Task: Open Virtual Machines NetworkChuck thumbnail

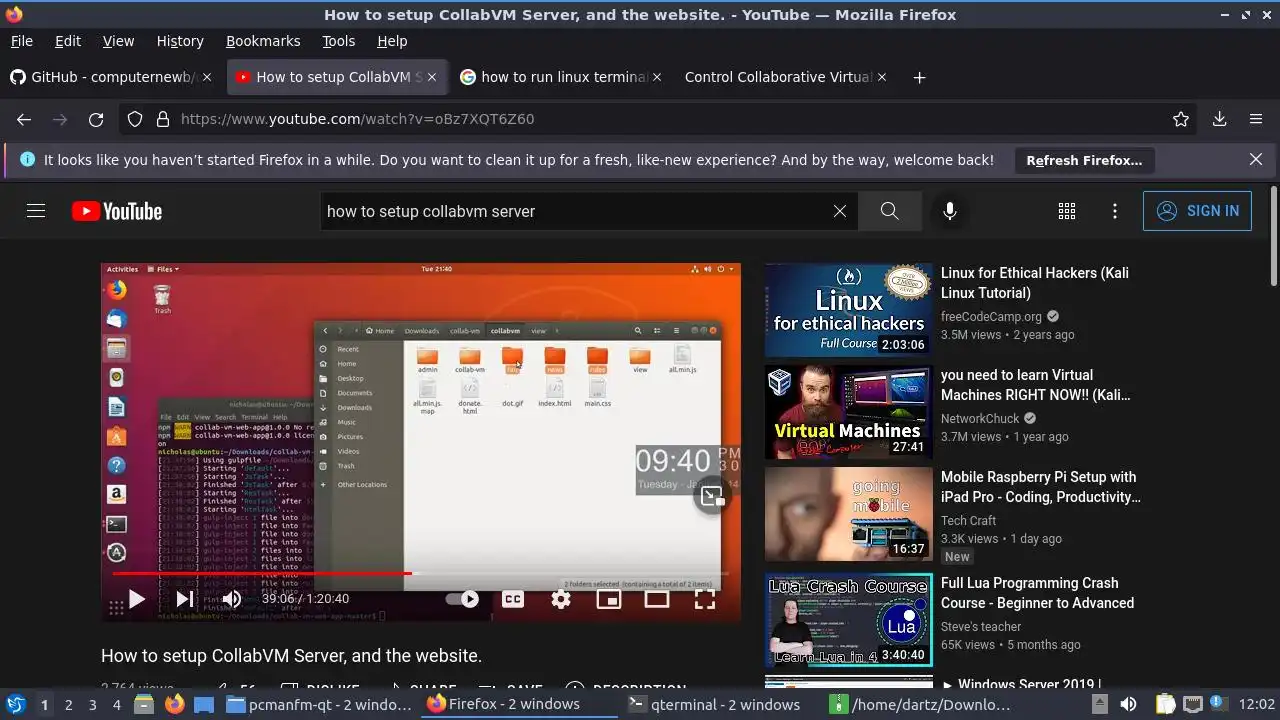Action: pyautogui.click(x=848, y=412)
